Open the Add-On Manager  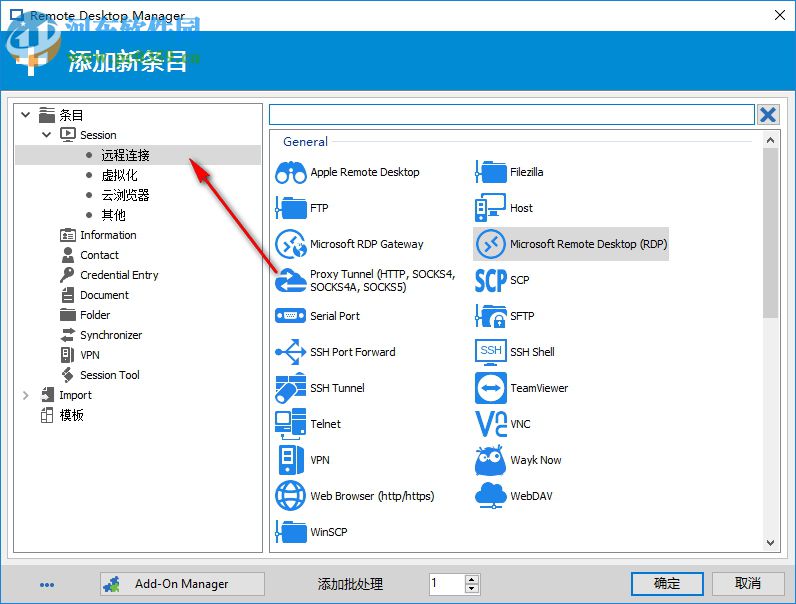coord(182,584)
